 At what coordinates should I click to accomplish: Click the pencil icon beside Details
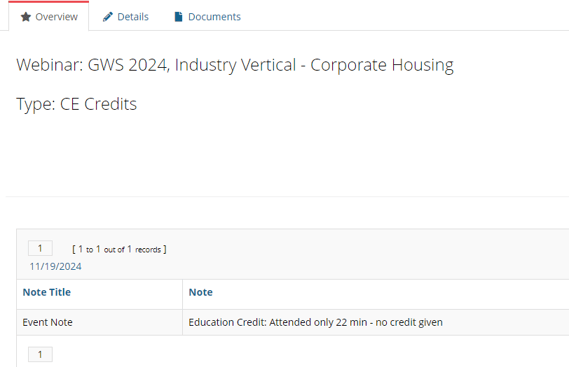107,17
